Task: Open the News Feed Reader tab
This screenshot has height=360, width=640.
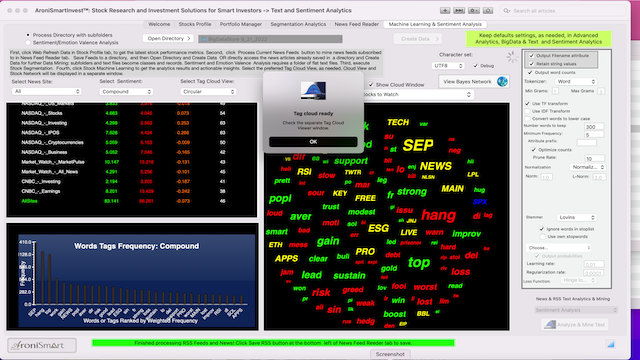Action: click(x=356, y=24)
